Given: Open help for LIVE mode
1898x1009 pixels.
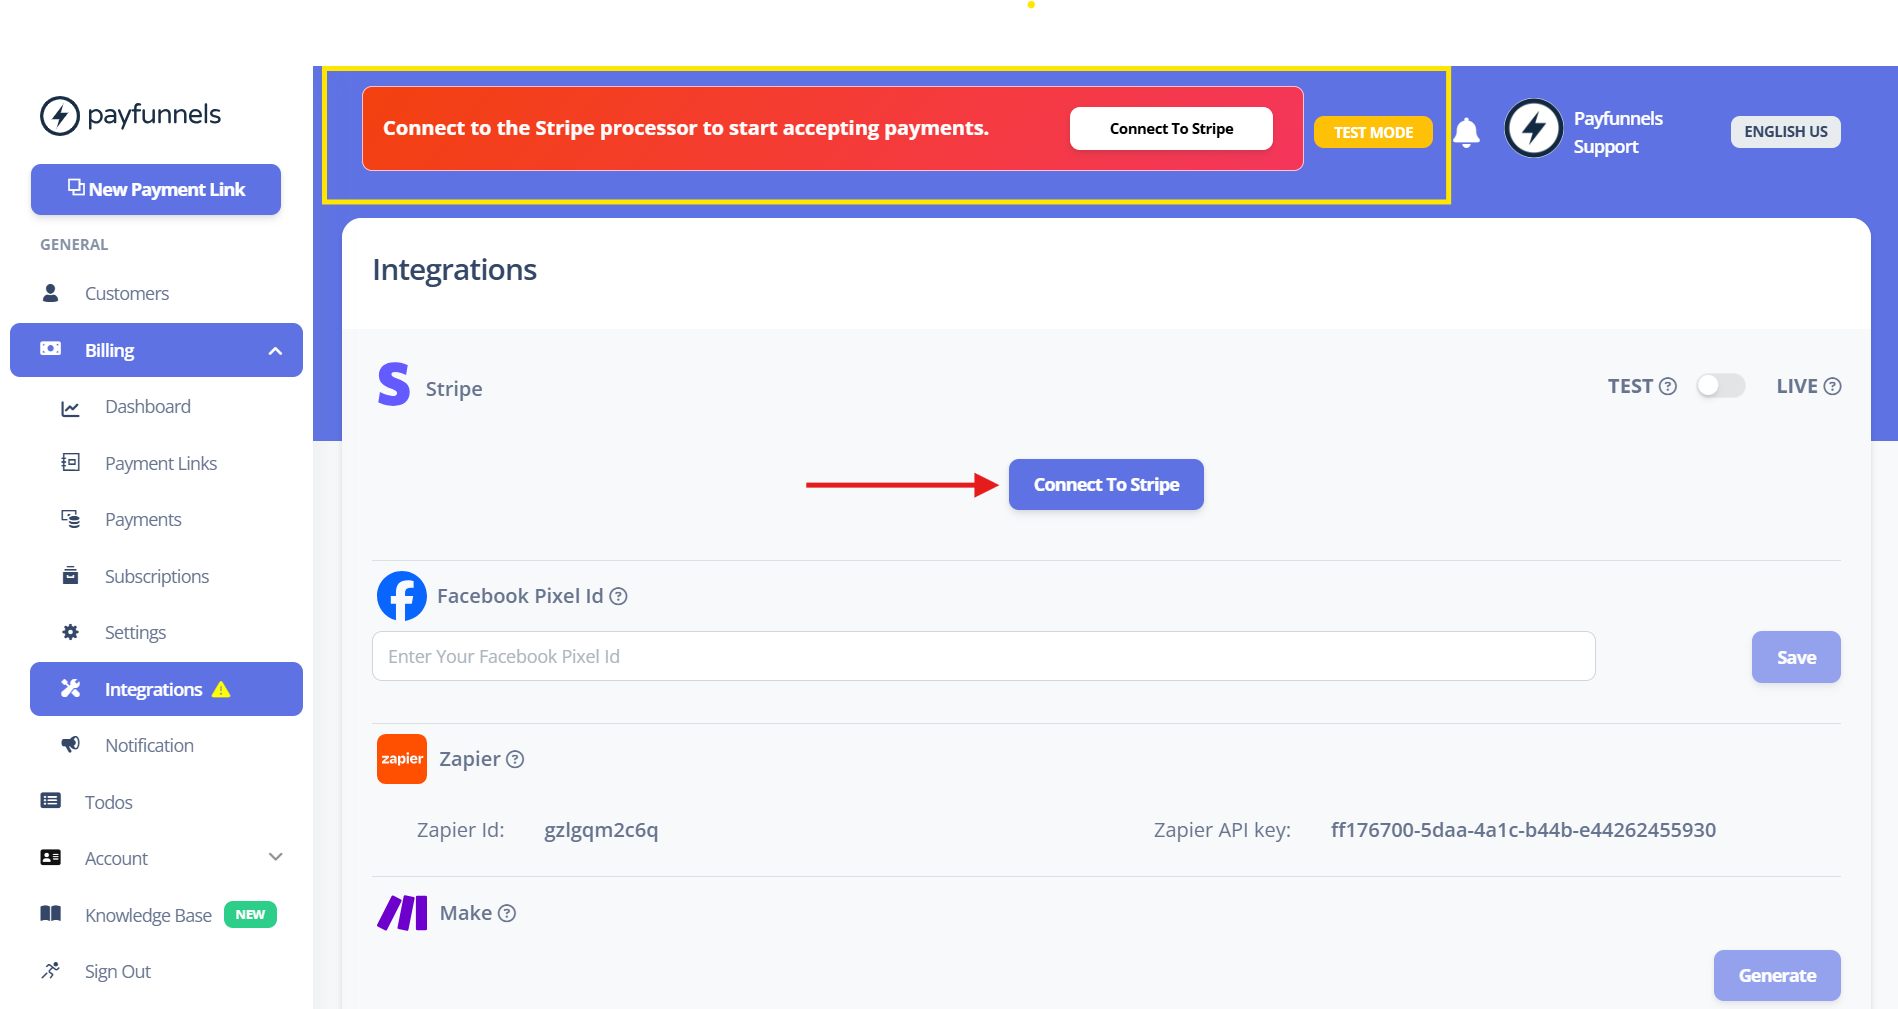Looking at the screenshot, I should pos(1832,386).
